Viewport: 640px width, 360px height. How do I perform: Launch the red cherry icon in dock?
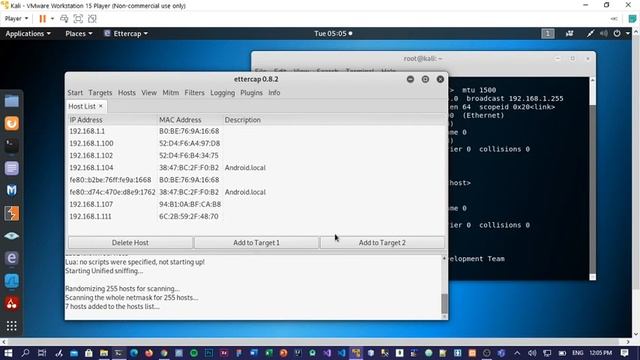coord(11,303)
